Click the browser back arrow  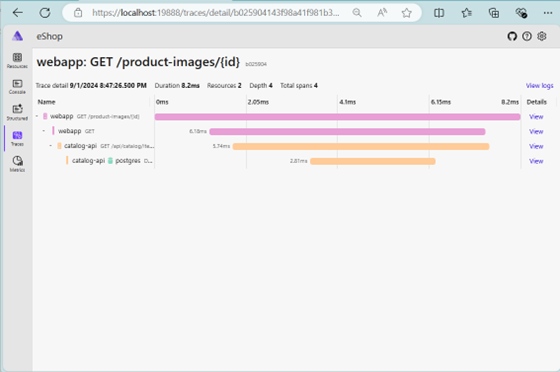[18, 13]
